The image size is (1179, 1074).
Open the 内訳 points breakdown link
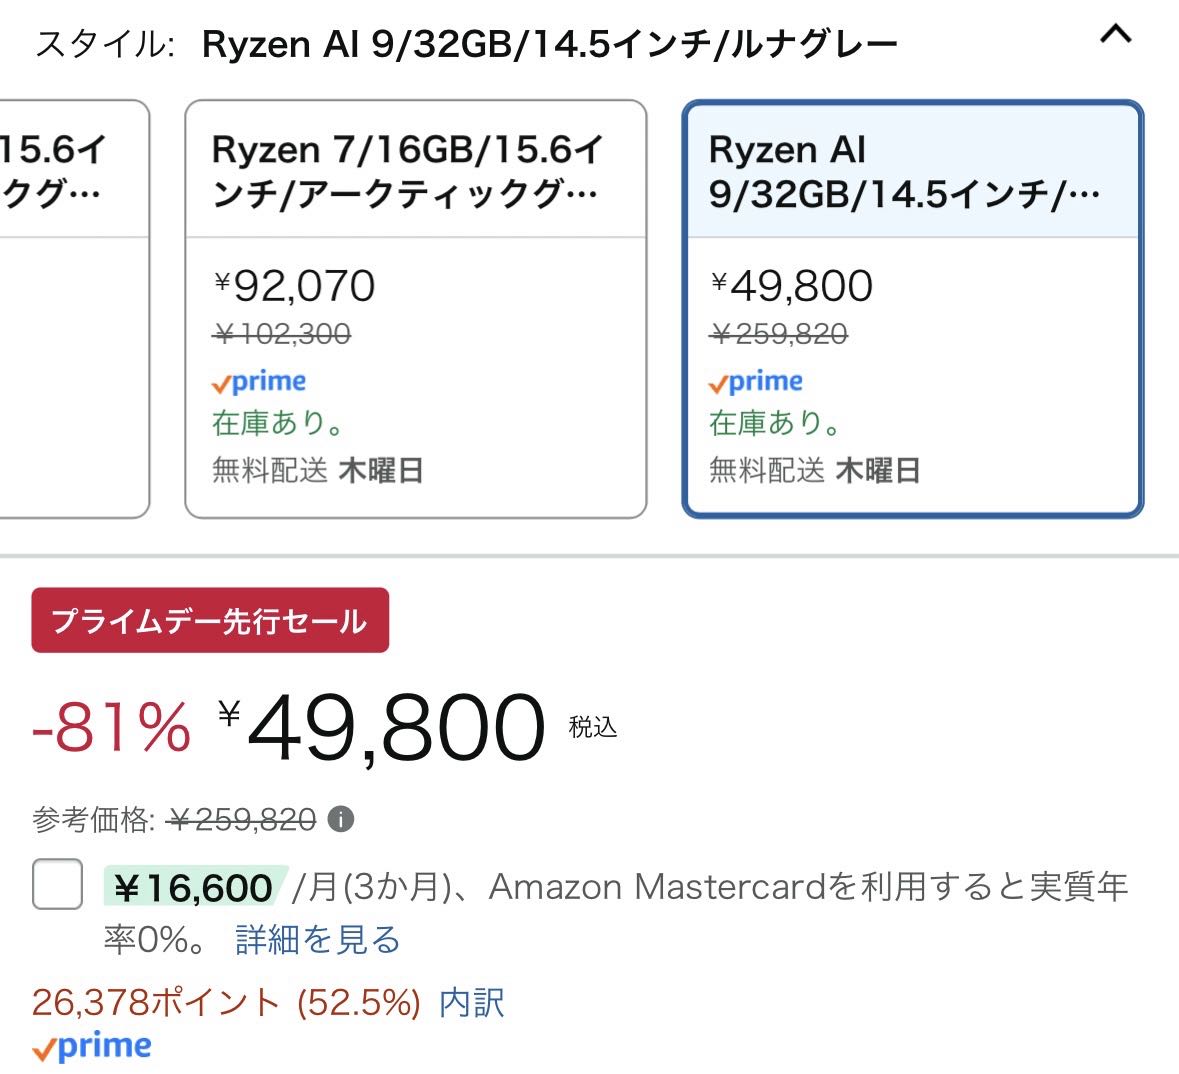[x=471, y=1003]
